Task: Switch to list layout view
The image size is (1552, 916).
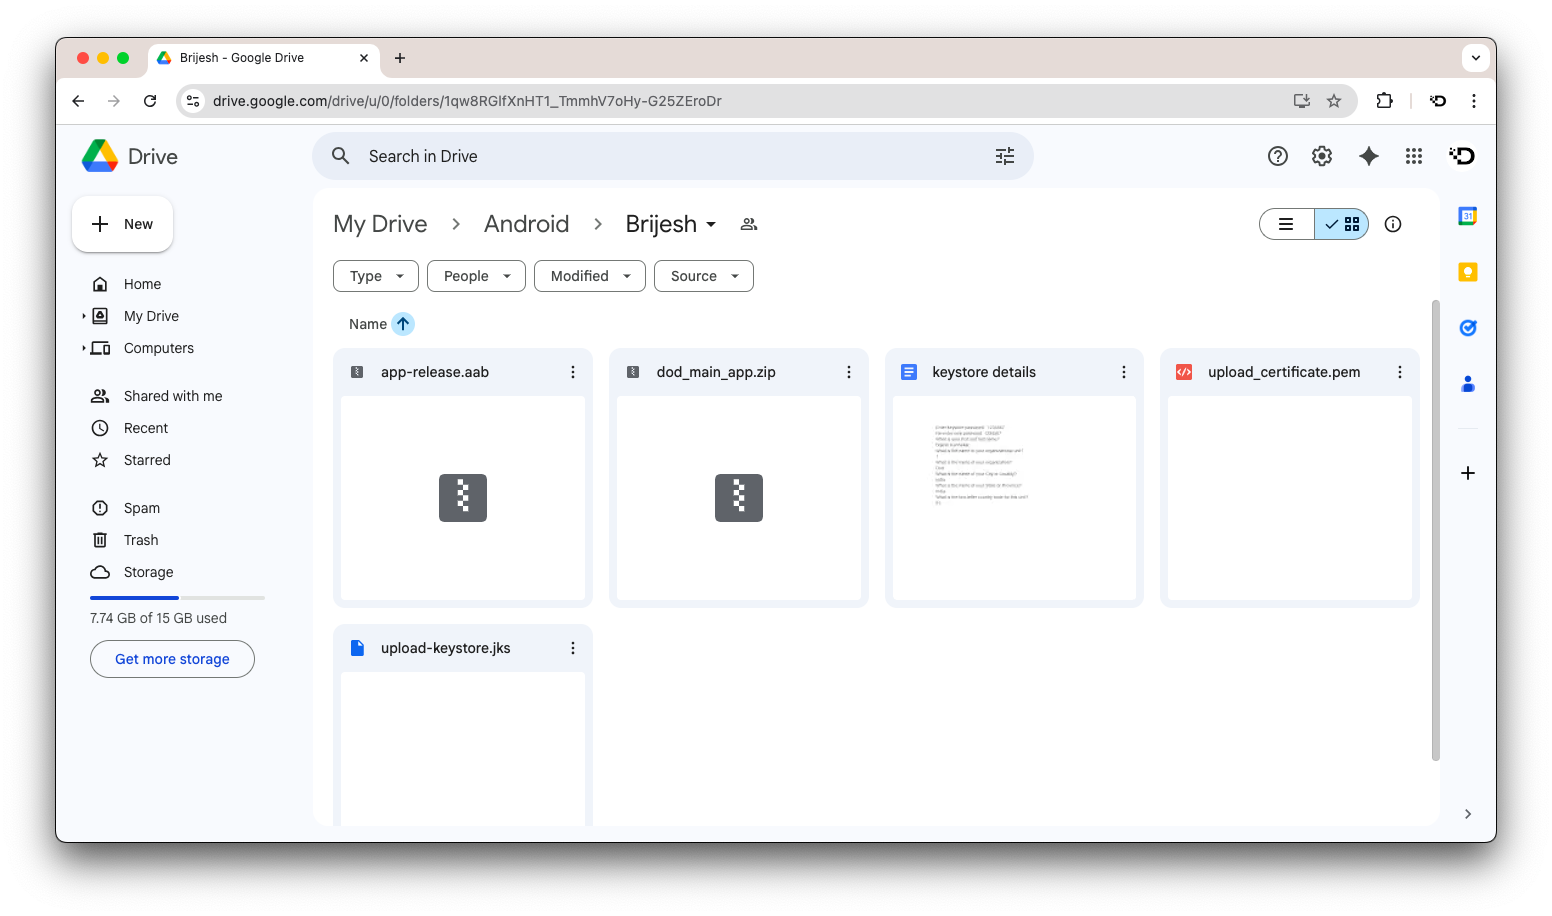Action: tap(1287, 224)
